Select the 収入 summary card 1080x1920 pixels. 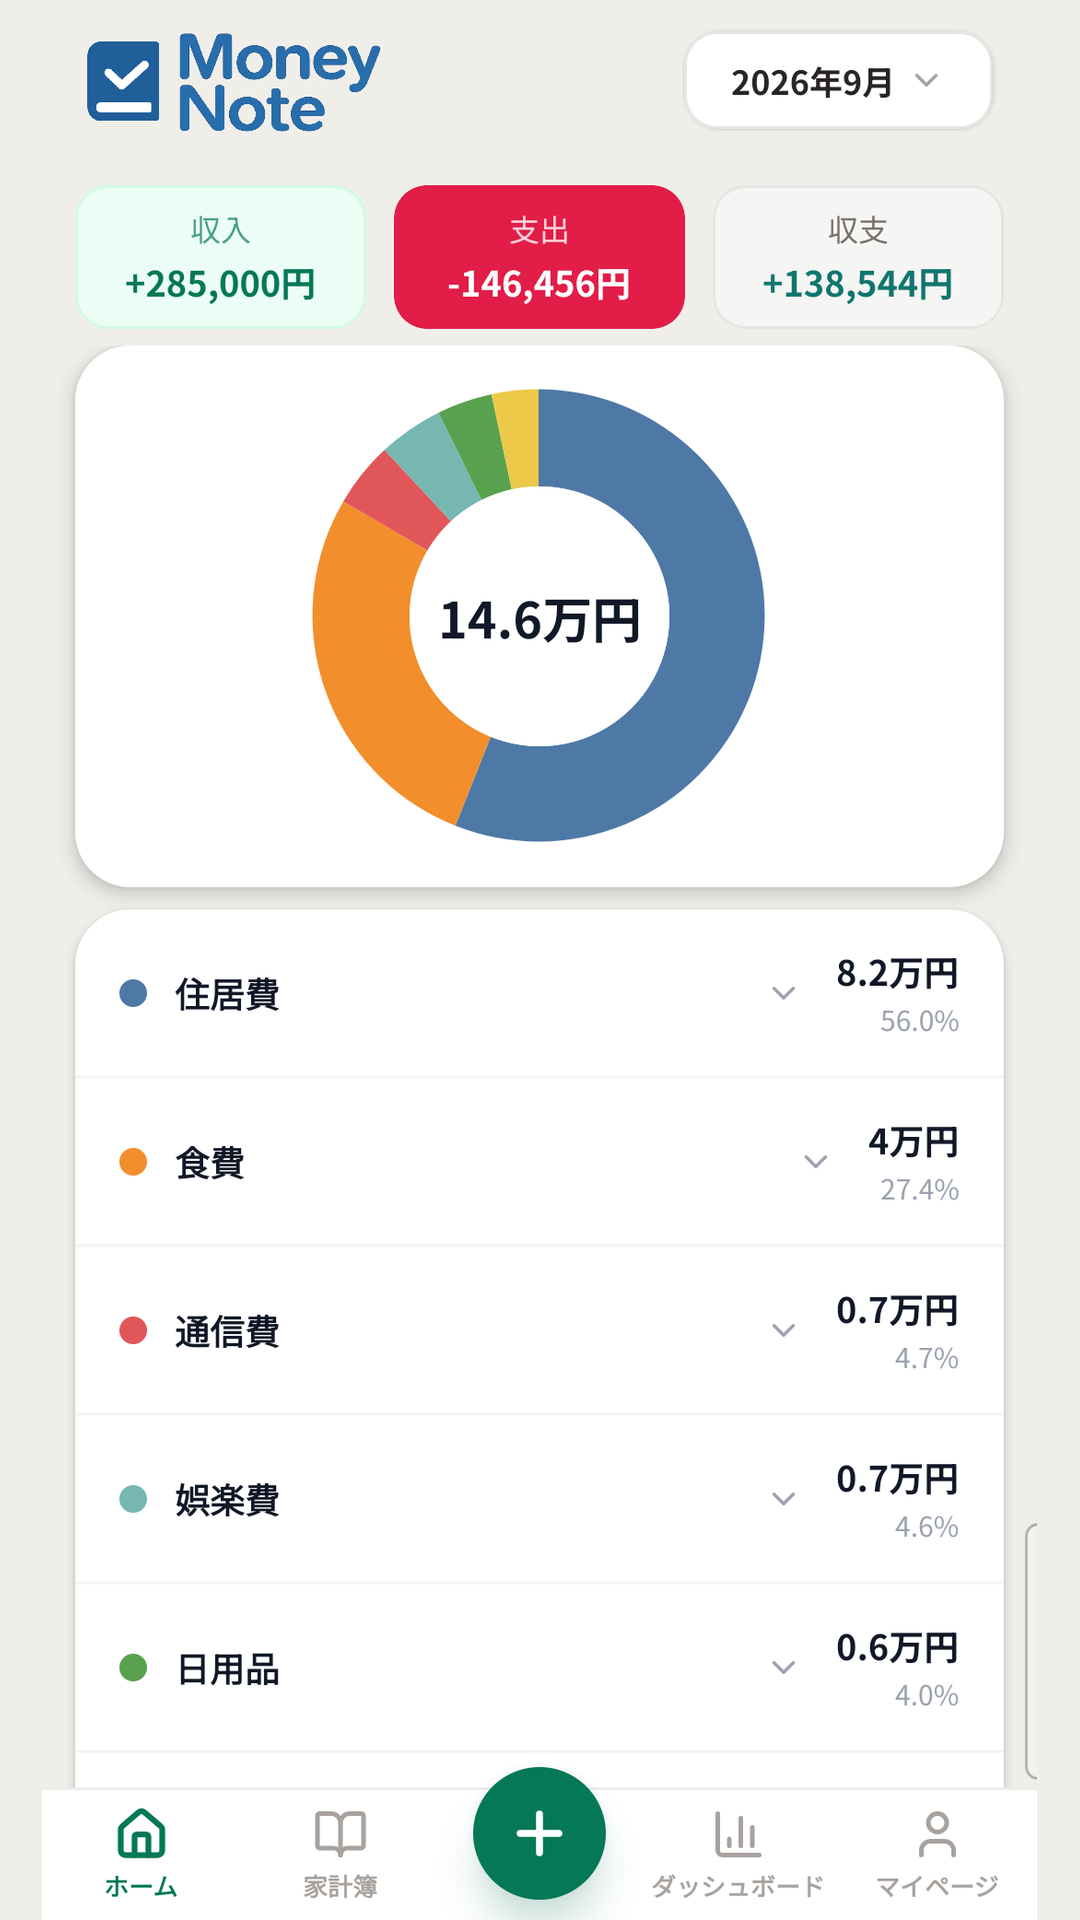[221, 257]
